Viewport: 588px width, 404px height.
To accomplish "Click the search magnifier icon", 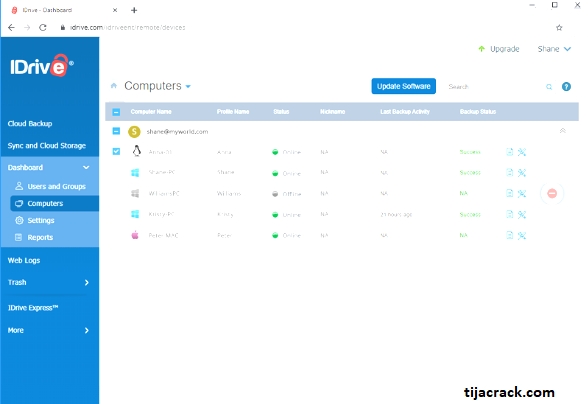I will click(549, 87).
